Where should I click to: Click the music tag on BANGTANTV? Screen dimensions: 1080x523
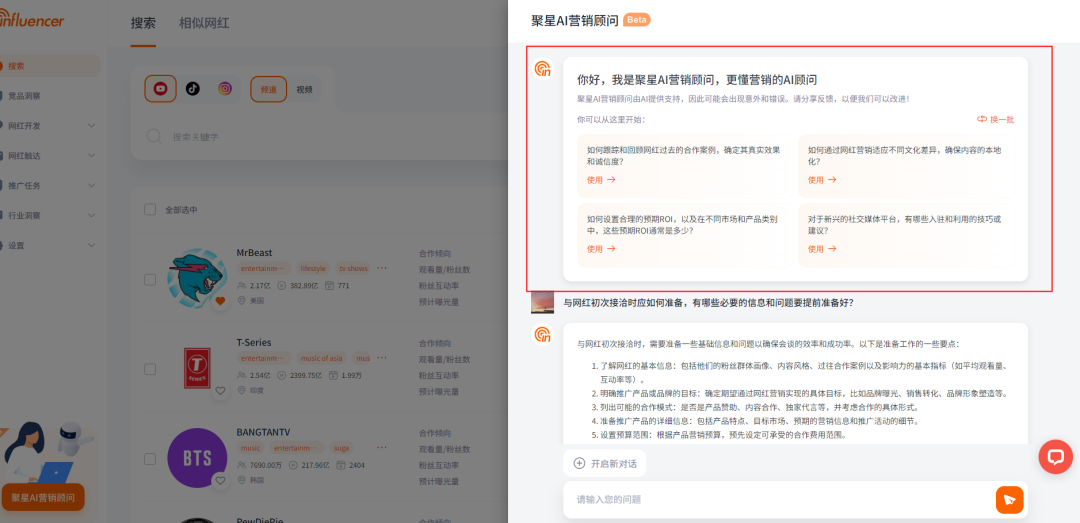(x=251, y=447)
